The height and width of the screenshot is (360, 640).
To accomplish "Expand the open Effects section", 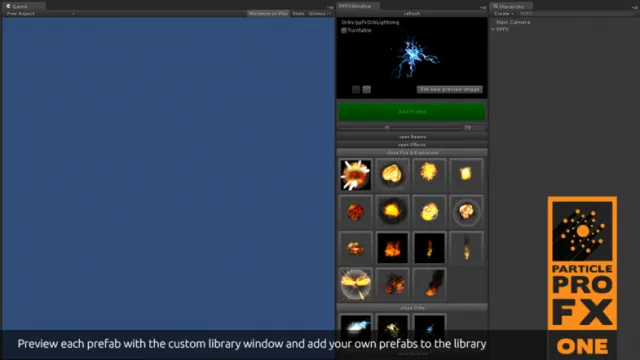I will coord(412,144).
